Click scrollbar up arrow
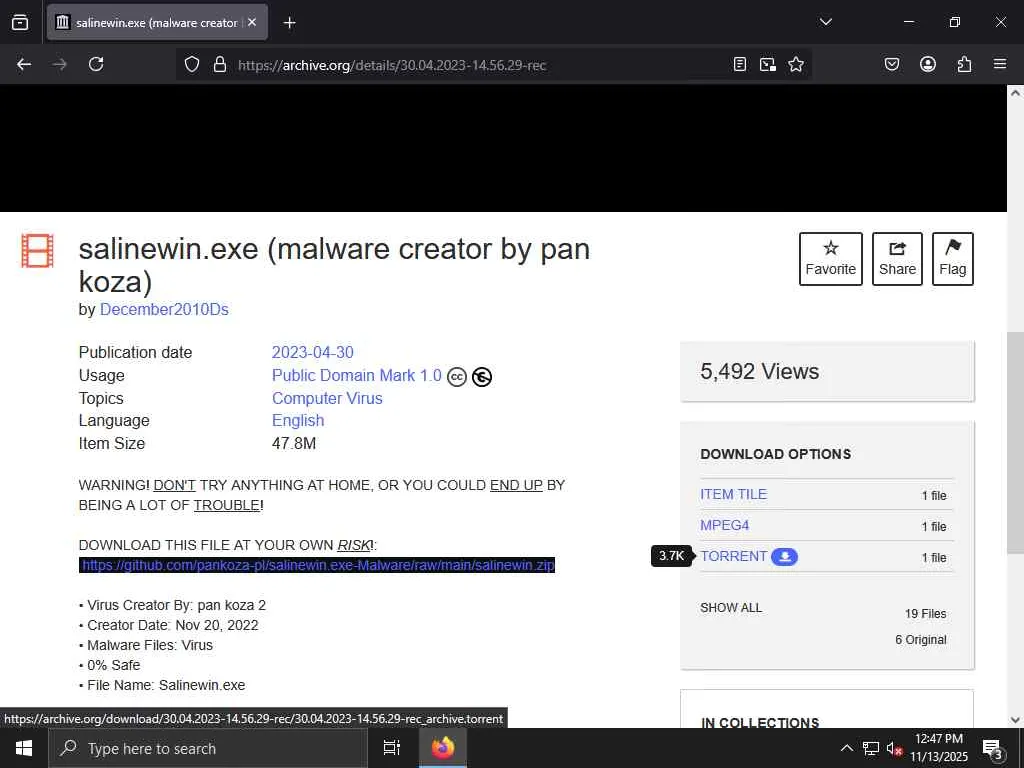Viewport: 1024px width, 768px height. [x=1016, y=93]
